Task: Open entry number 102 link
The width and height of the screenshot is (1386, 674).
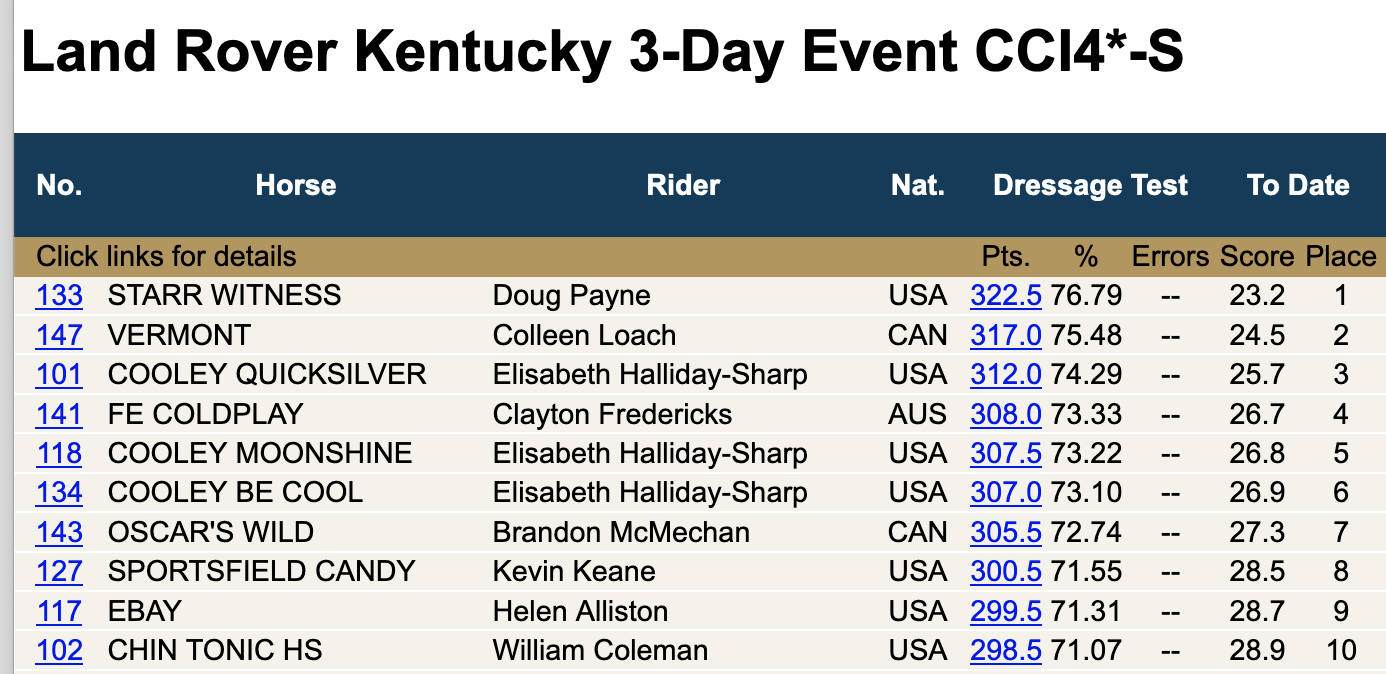Action: tap(59, 651)
